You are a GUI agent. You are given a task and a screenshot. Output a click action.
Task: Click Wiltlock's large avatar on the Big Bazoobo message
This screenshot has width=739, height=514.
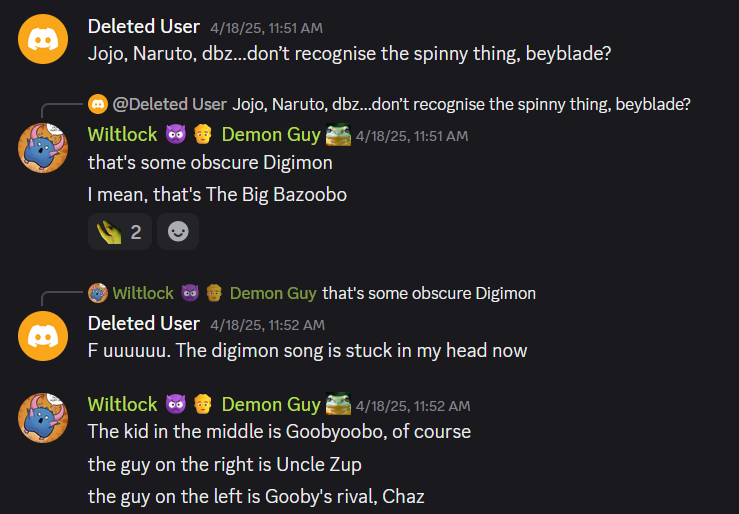click(x=43, y=148)
